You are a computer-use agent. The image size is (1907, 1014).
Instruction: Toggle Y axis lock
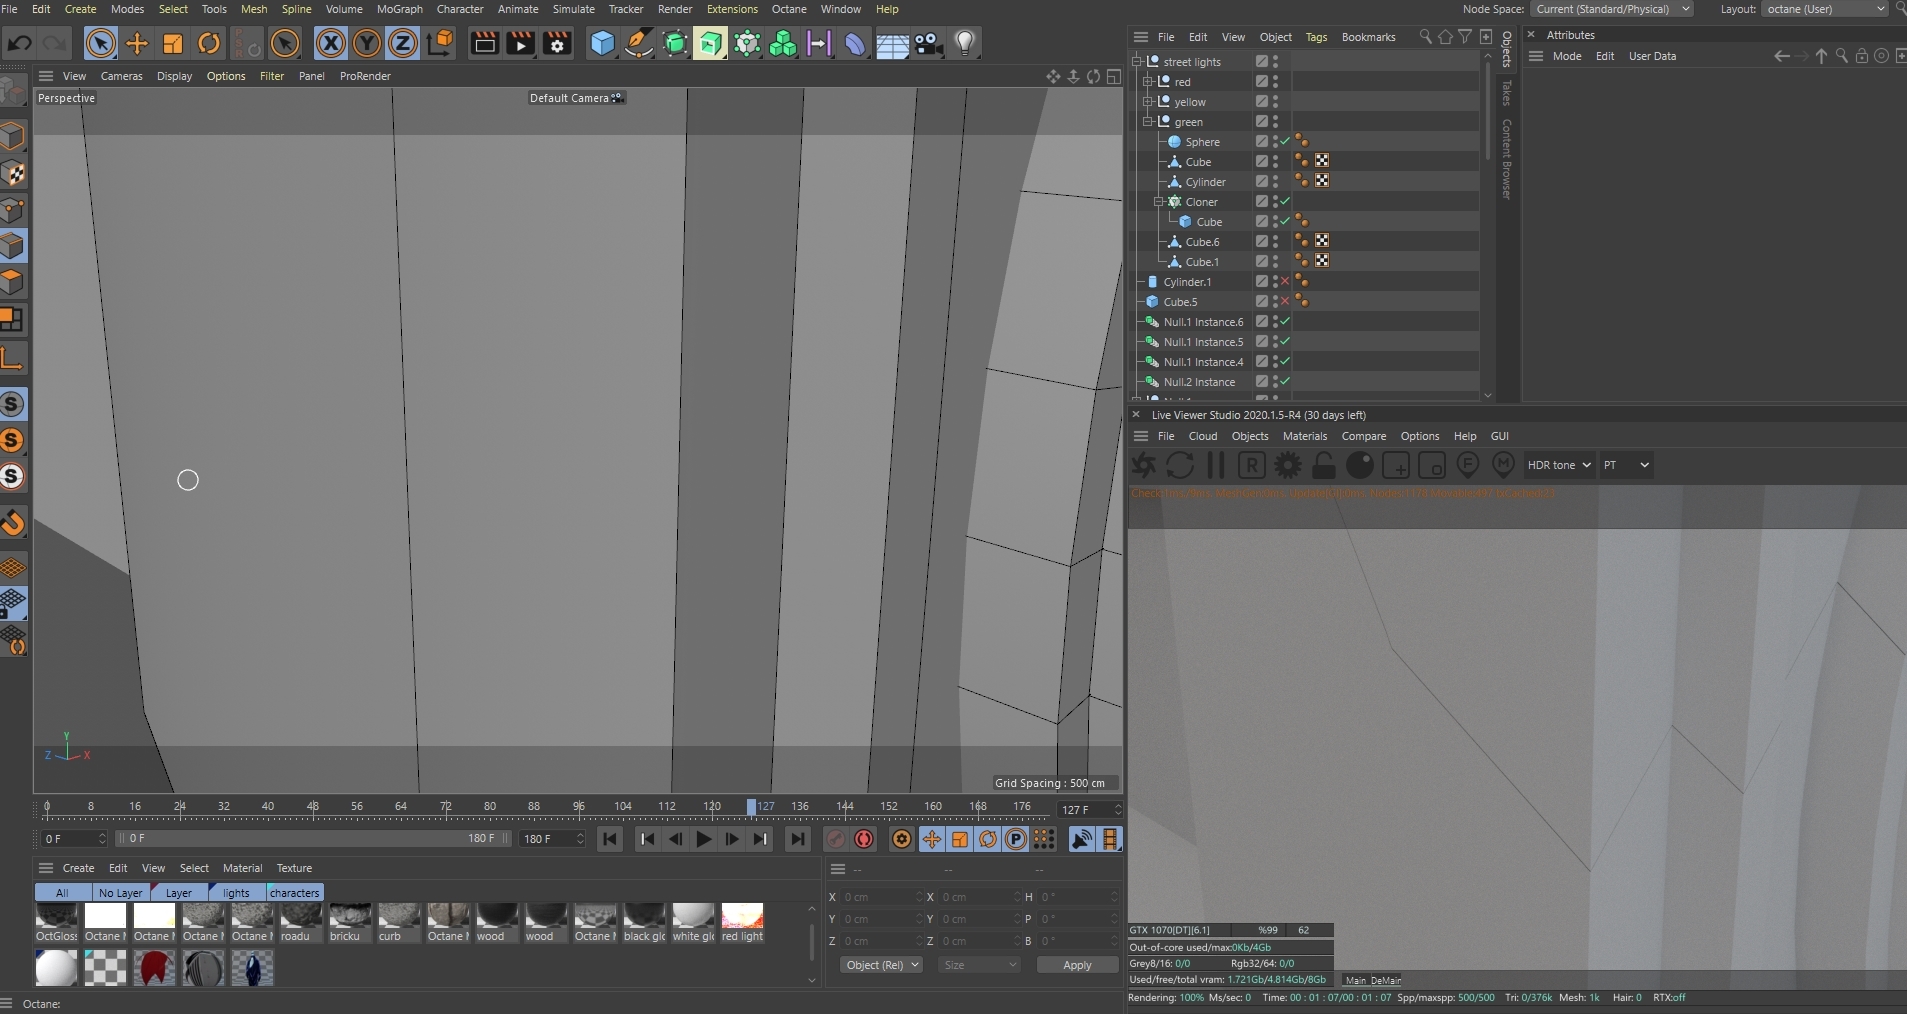pos(367,43)
